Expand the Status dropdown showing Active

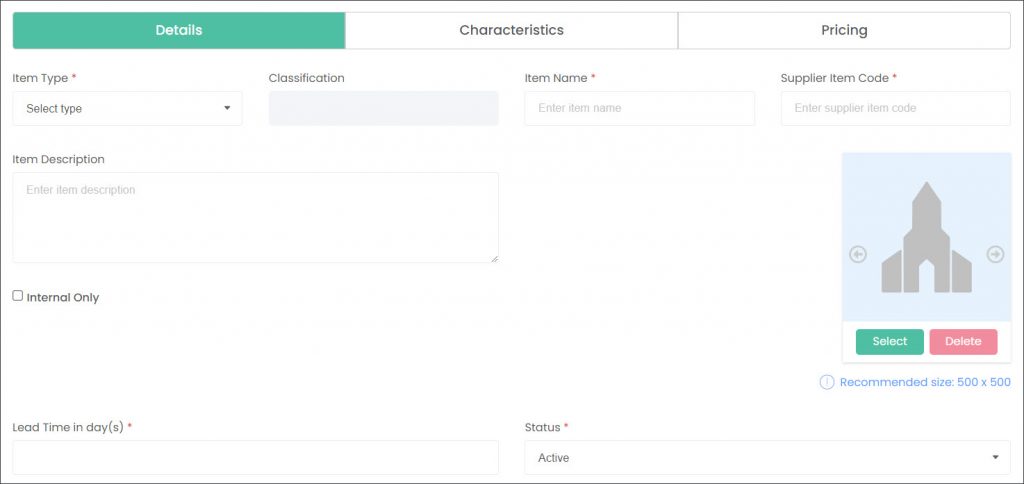(767, 458)
